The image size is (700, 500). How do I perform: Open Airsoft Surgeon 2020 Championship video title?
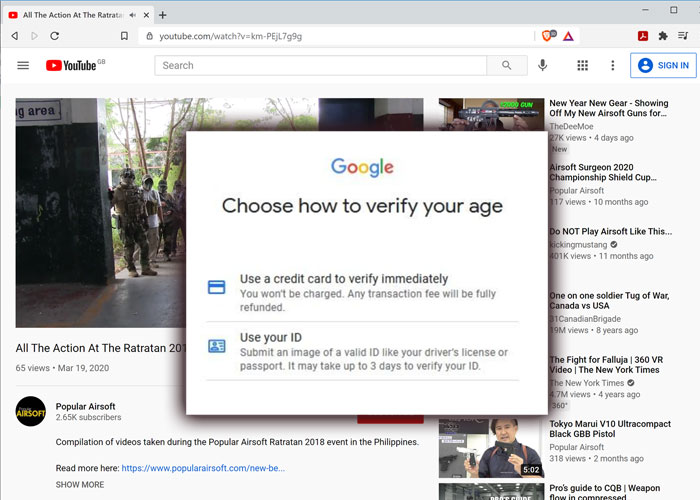click(603, 172)
